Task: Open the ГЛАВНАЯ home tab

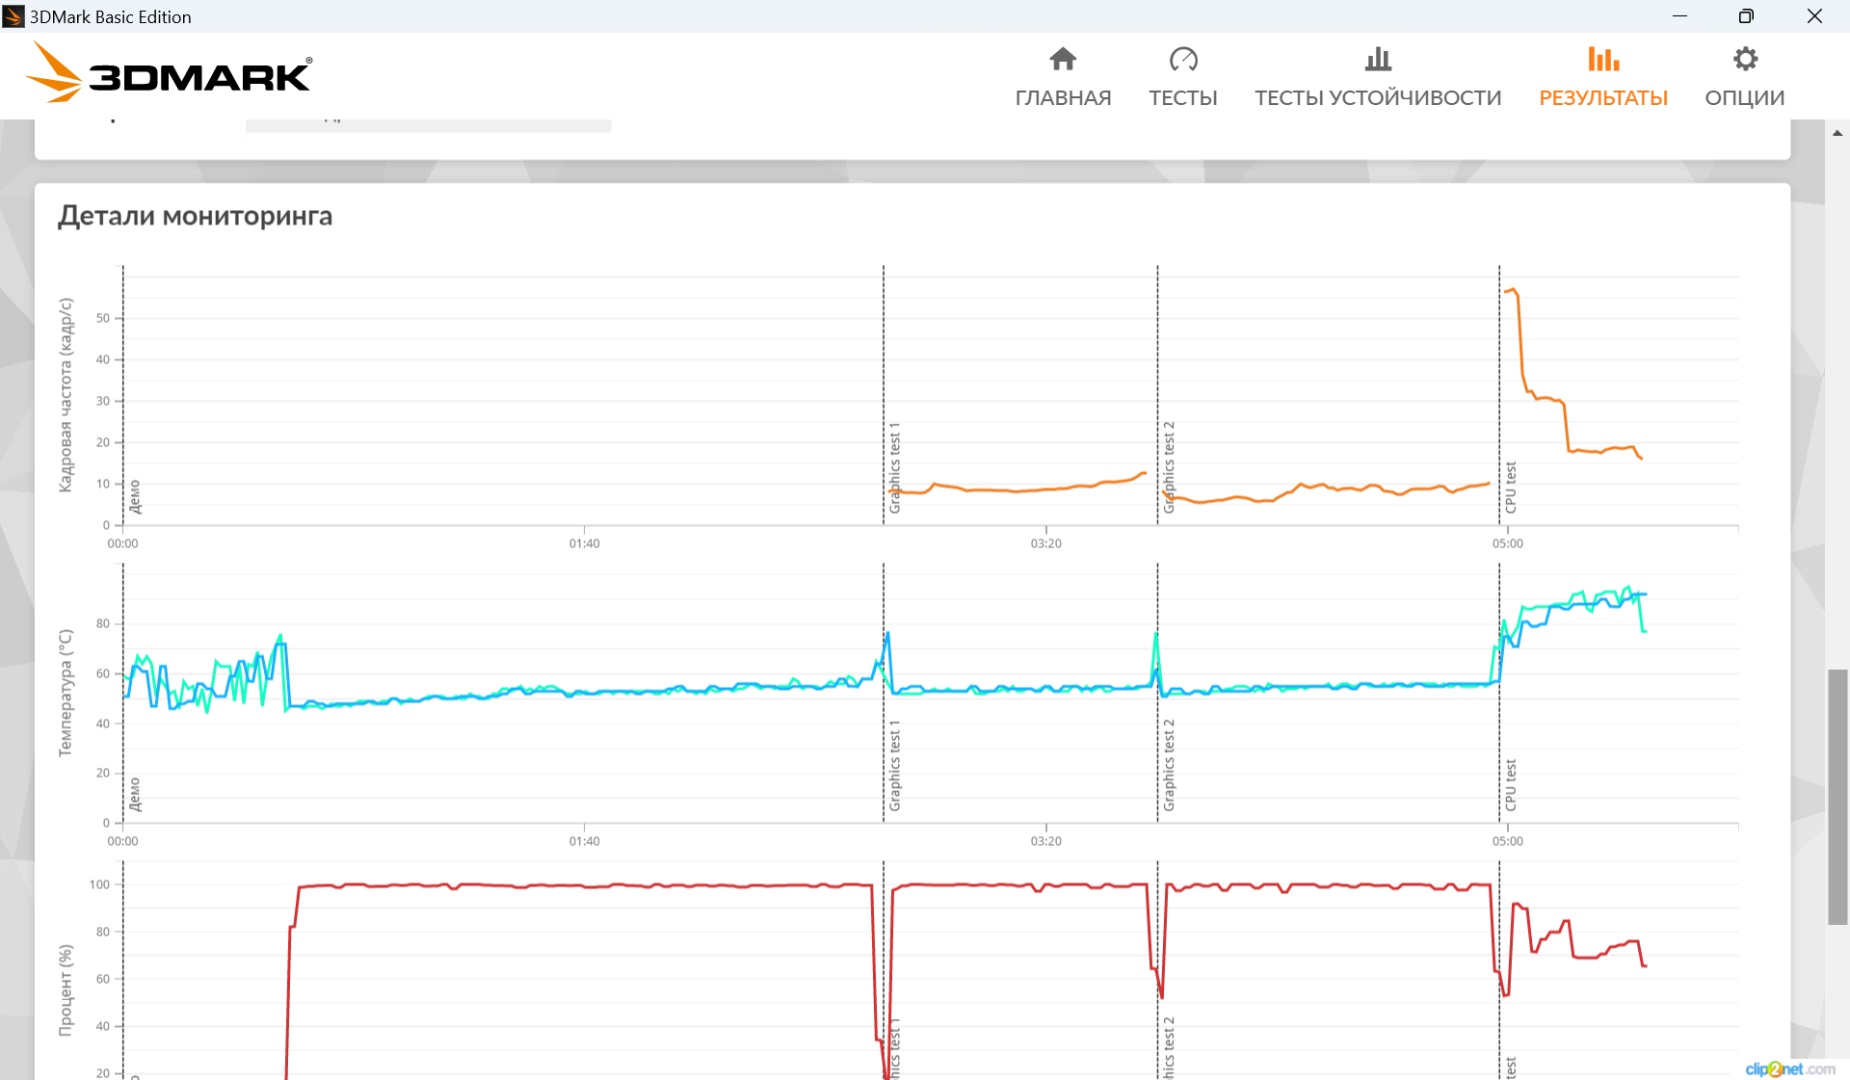Action: (1063, 77)
